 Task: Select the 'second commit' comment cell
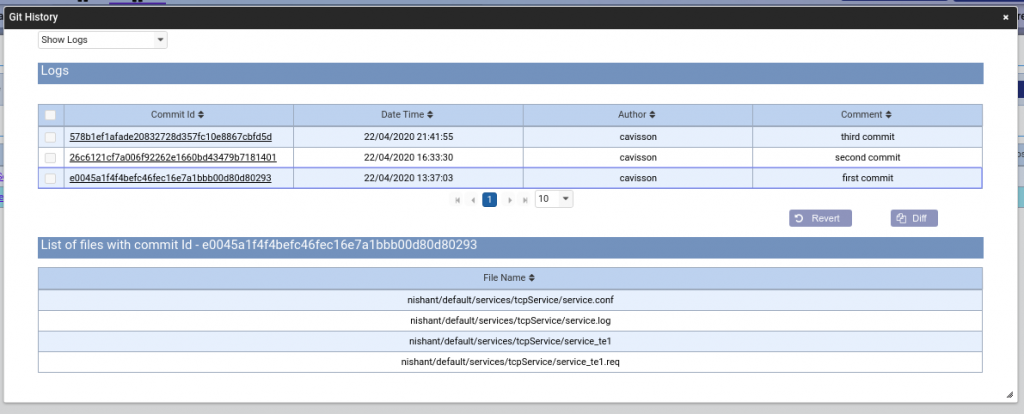(x=867, y=157)
